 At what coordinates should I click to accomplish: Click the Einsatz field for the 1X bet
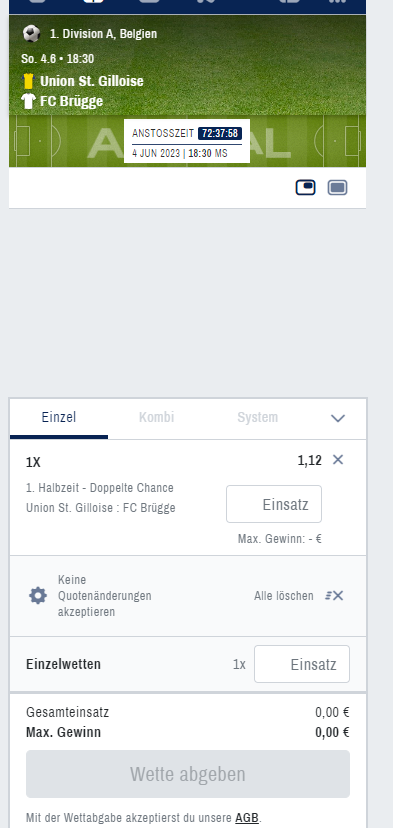pyautogui.click(x=274, y=504)
